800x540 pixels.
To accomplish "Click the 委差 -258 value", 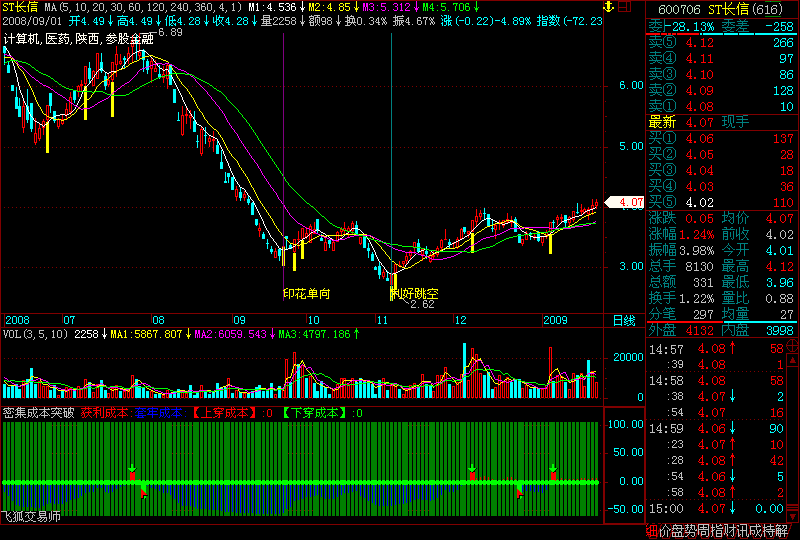I will [779, 27].
